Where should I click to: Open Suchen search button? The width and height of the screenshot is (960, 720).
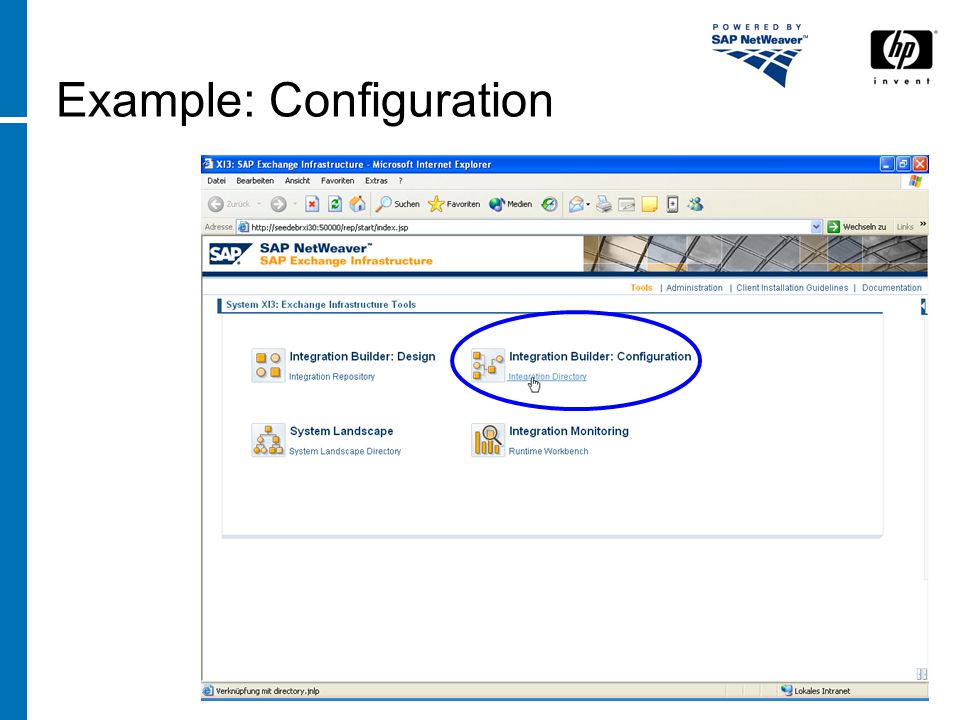pos(397,204)
